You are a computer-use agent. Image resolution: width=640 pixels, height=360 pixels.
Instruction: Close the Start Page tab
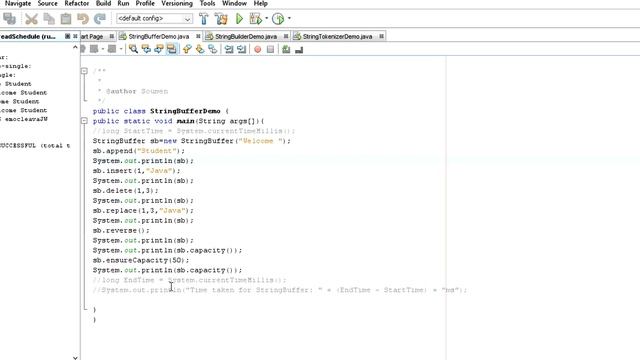[x=111, y=36]
